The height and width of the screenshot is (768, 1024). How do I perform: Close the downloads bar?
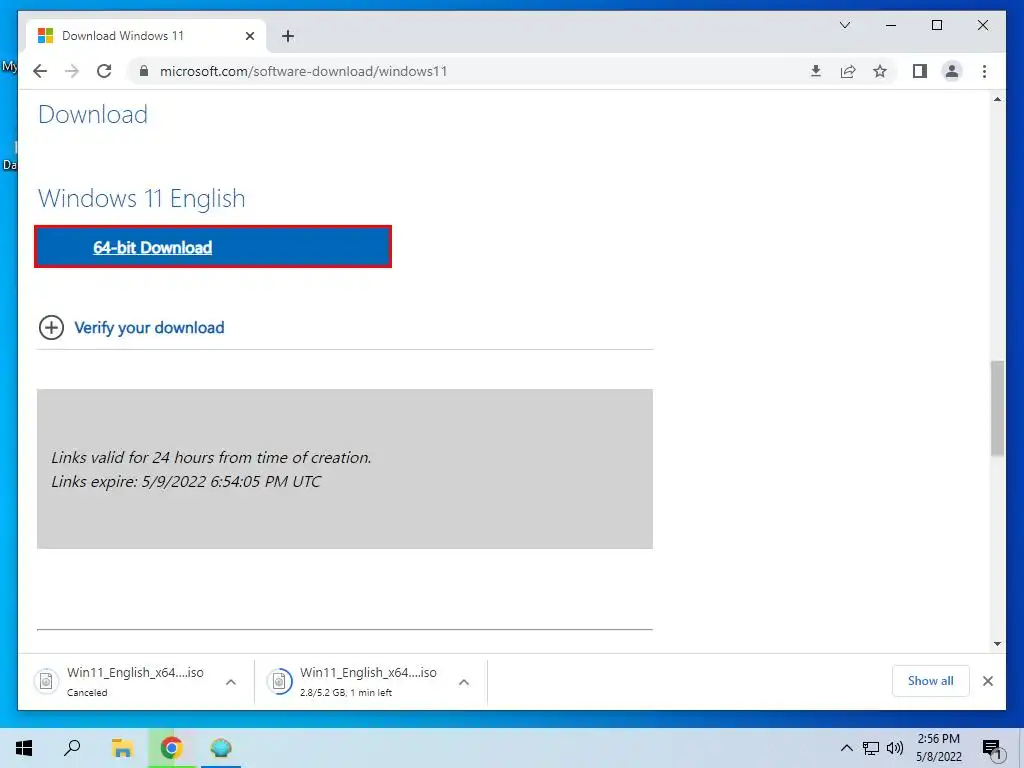[987, 681]
